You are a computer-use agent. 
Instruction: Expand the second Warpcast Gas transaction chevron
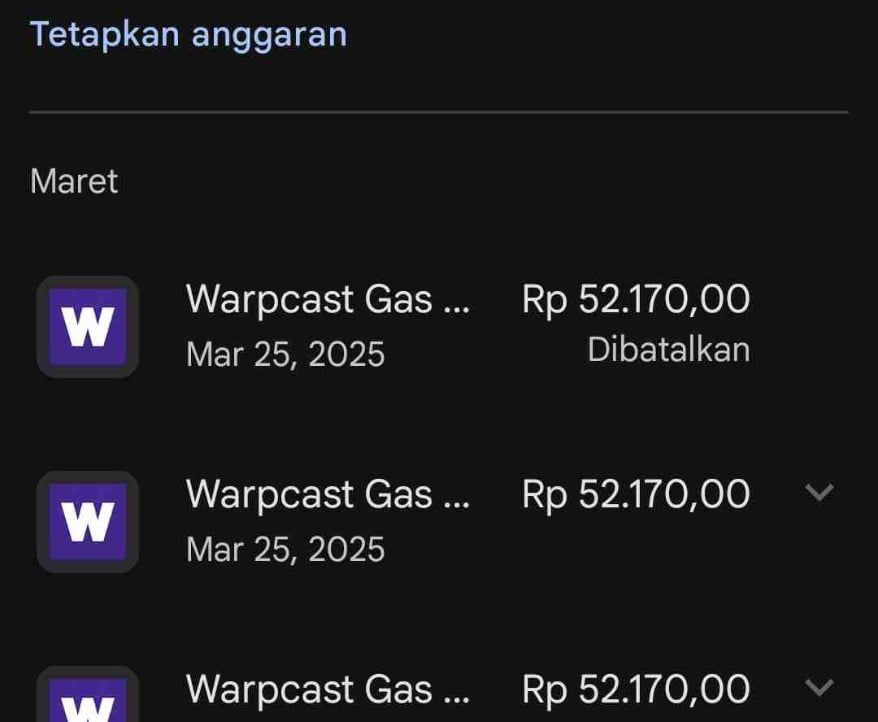[x=819, y=492]
